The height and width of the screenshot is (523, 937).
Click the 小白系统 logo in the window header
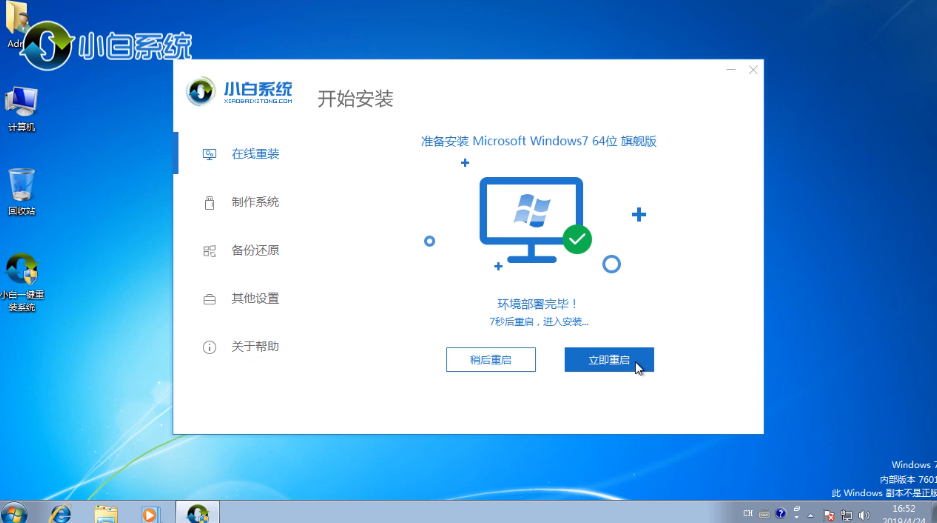tap(240, 92)
